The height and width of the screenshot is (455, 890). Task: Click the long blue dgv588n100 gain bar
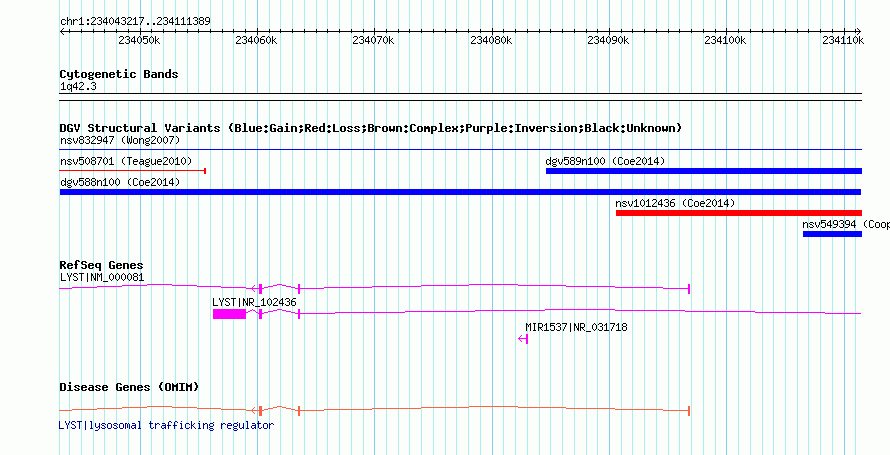coord(460,192)
